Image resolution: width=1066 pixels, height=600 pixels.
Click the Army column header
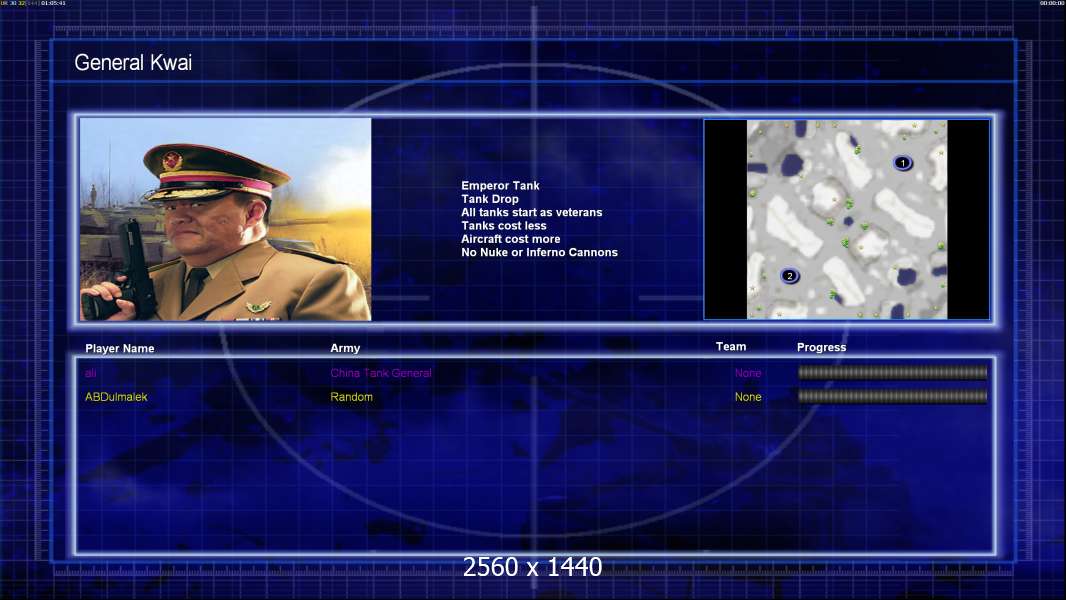click(x=345, y=348)
